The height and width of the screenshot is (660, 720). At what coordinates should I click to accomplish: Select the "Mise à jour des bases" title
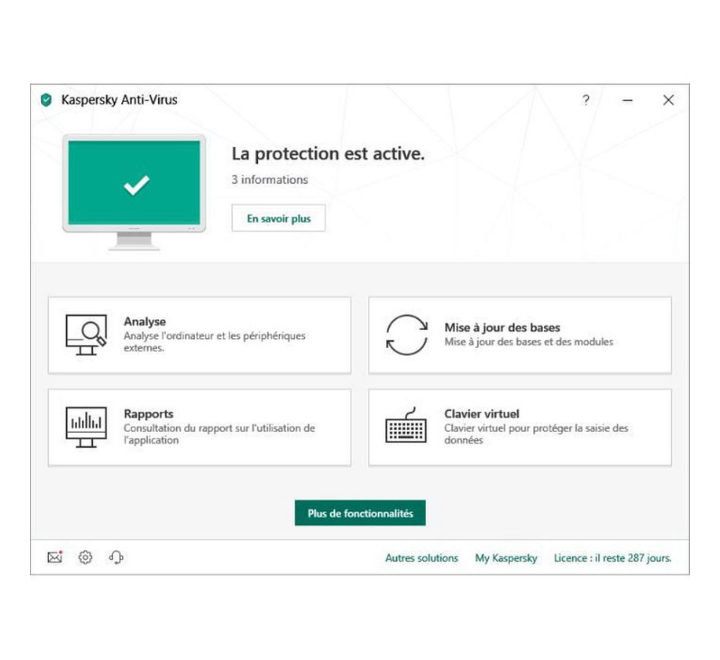(x=502, y=327)
